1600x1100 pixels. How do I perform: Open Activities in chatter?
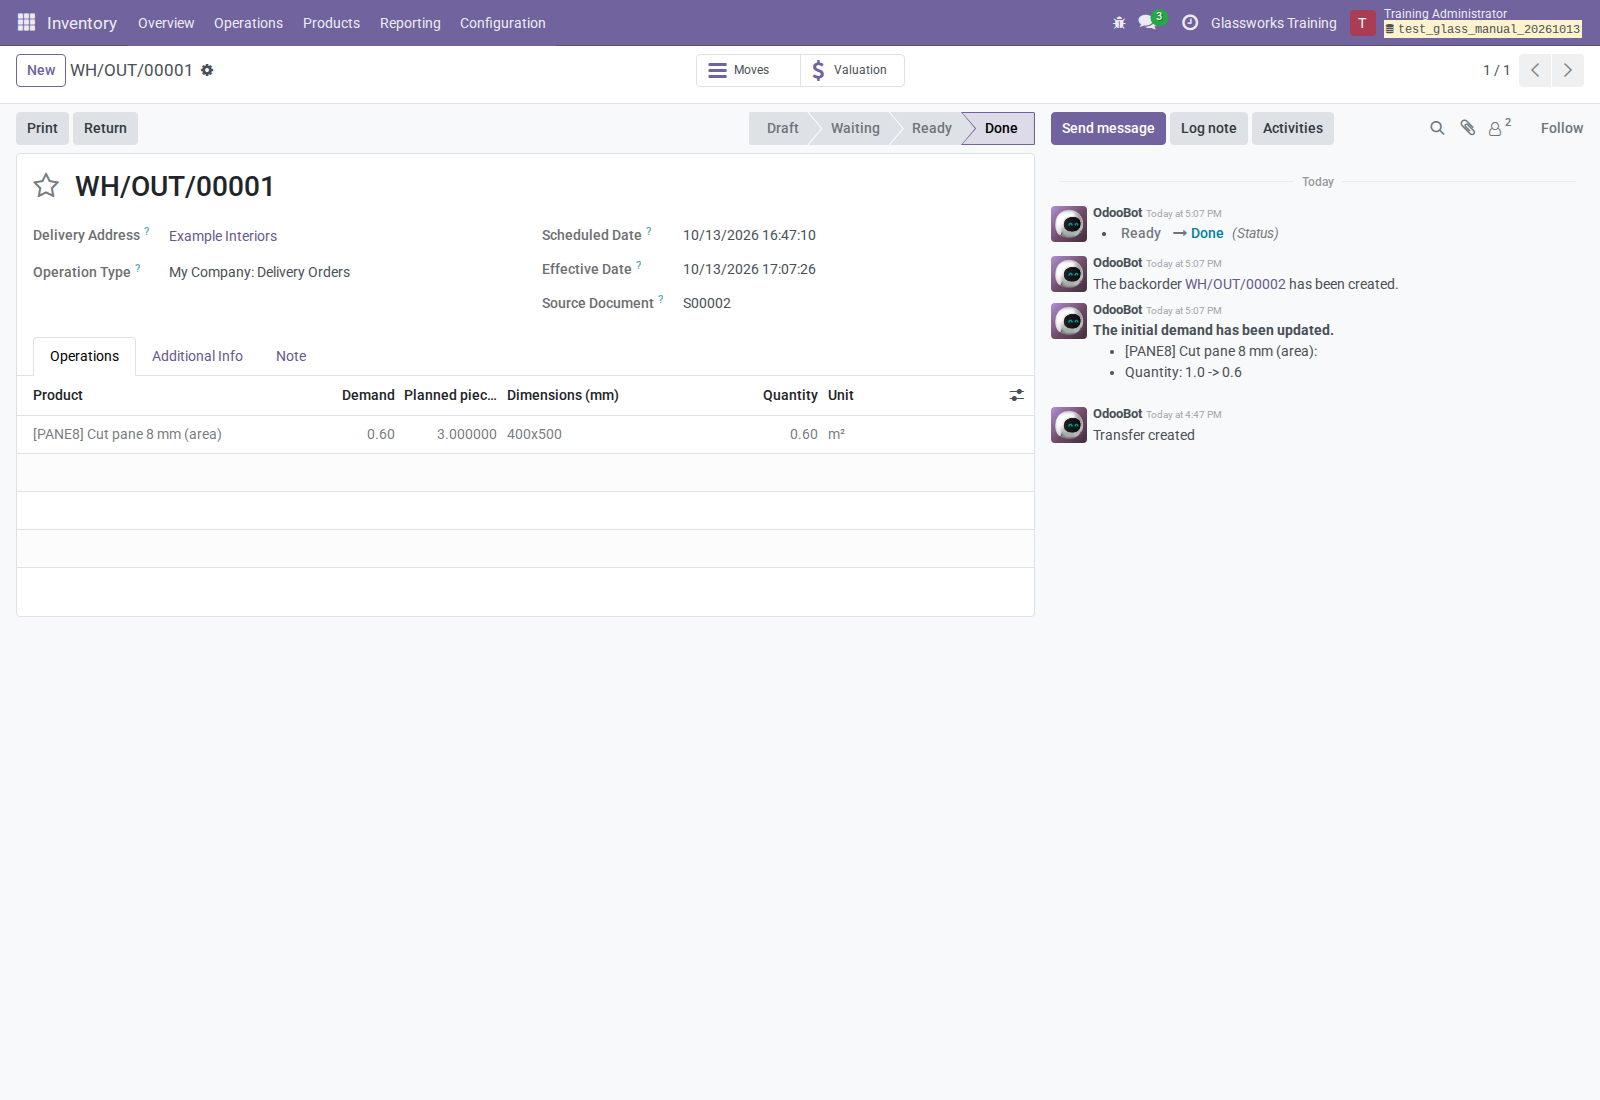(1292, 128)
